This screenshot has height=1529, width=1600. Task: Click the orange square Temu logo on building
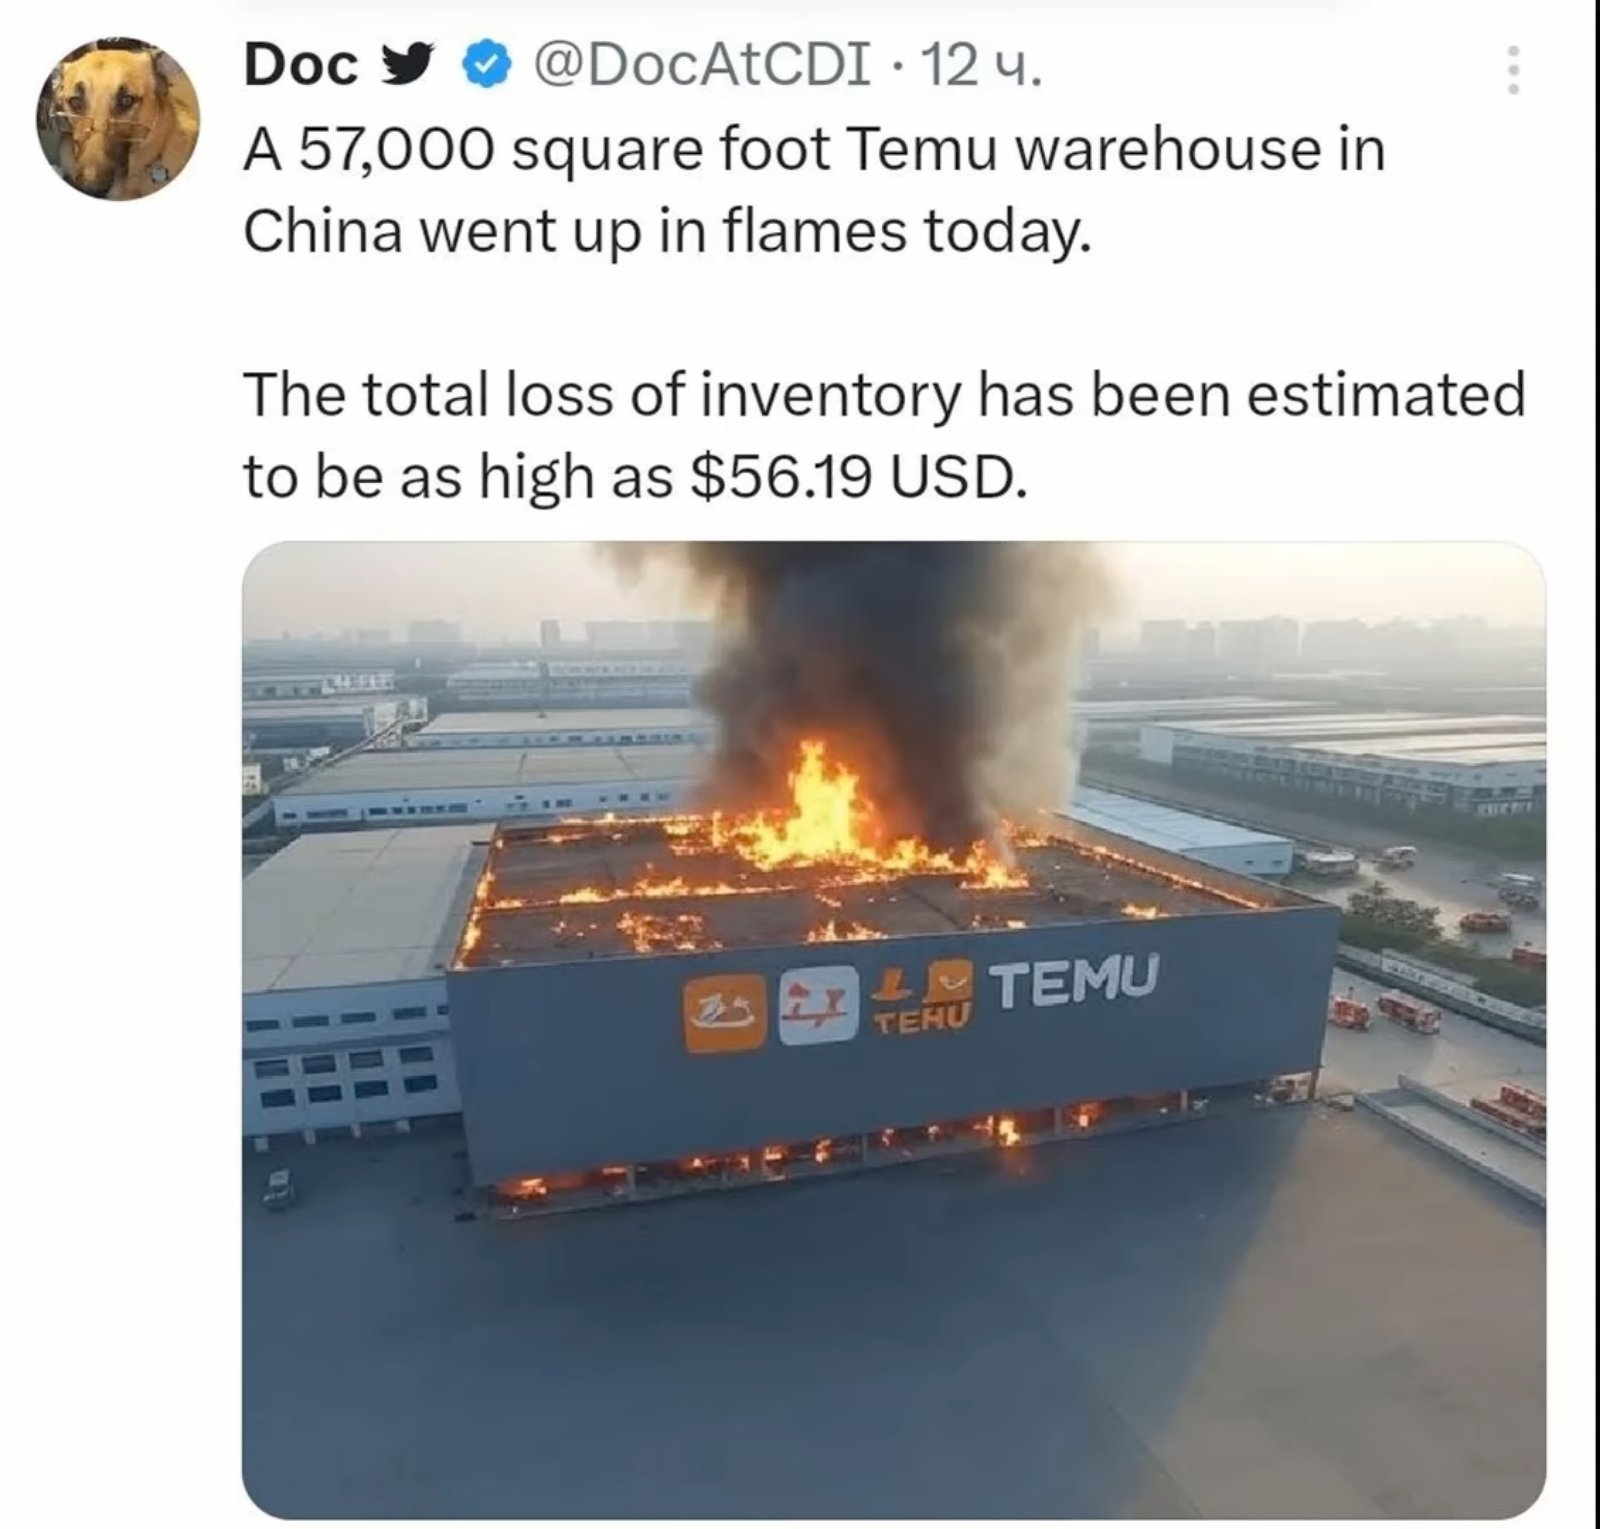point(723,1013)
